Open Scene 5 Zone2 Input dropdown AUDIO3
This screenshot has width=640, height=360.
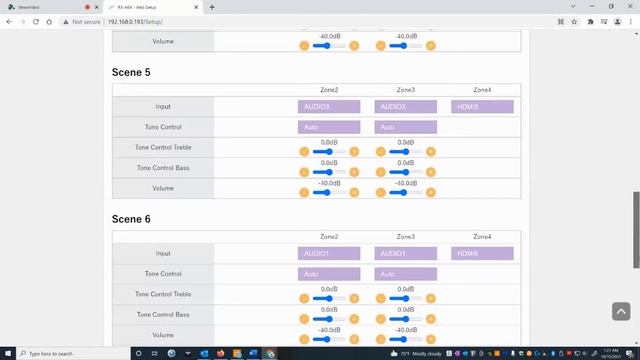[329, 107]
